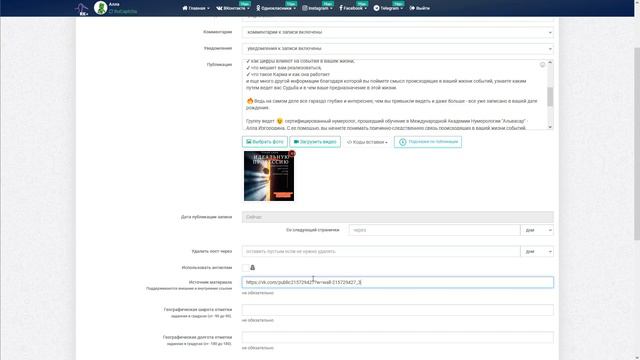
Task: Click the Дата публикации записи field
Action: click(x=398, y=217)
